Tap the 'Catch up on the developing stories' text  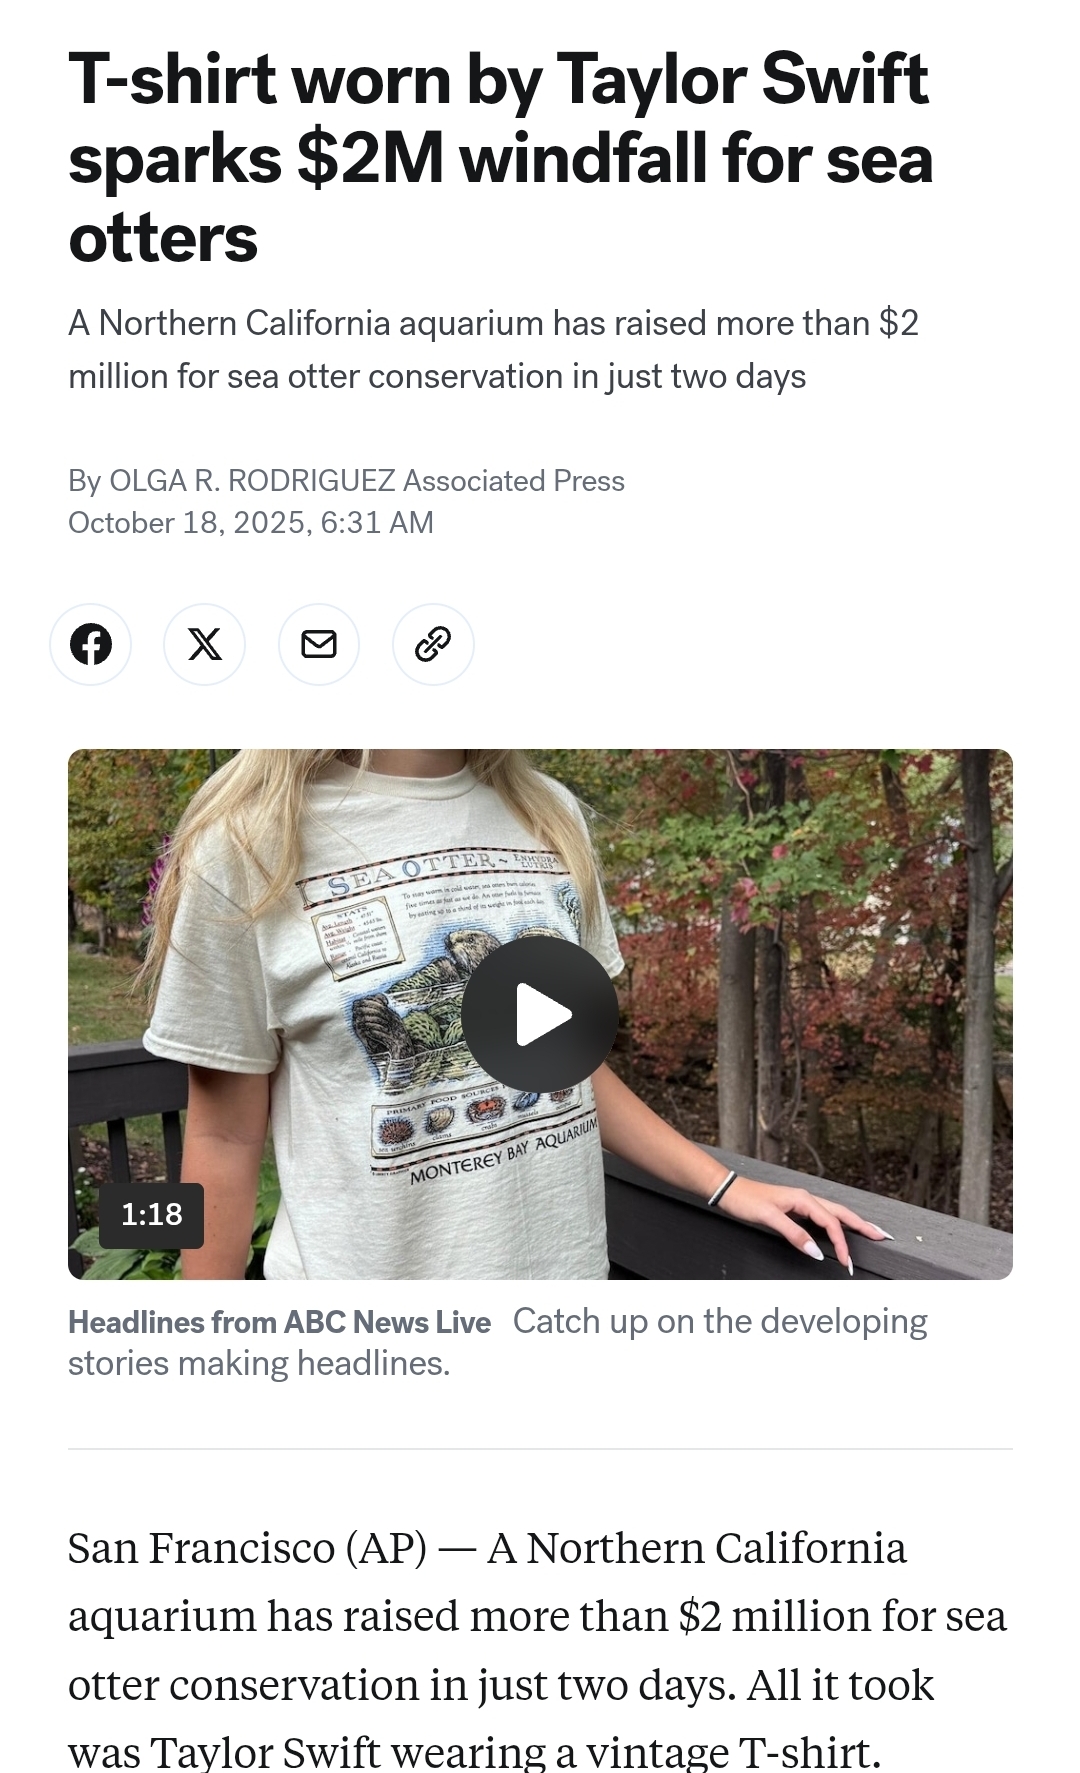click(720, 1322)
